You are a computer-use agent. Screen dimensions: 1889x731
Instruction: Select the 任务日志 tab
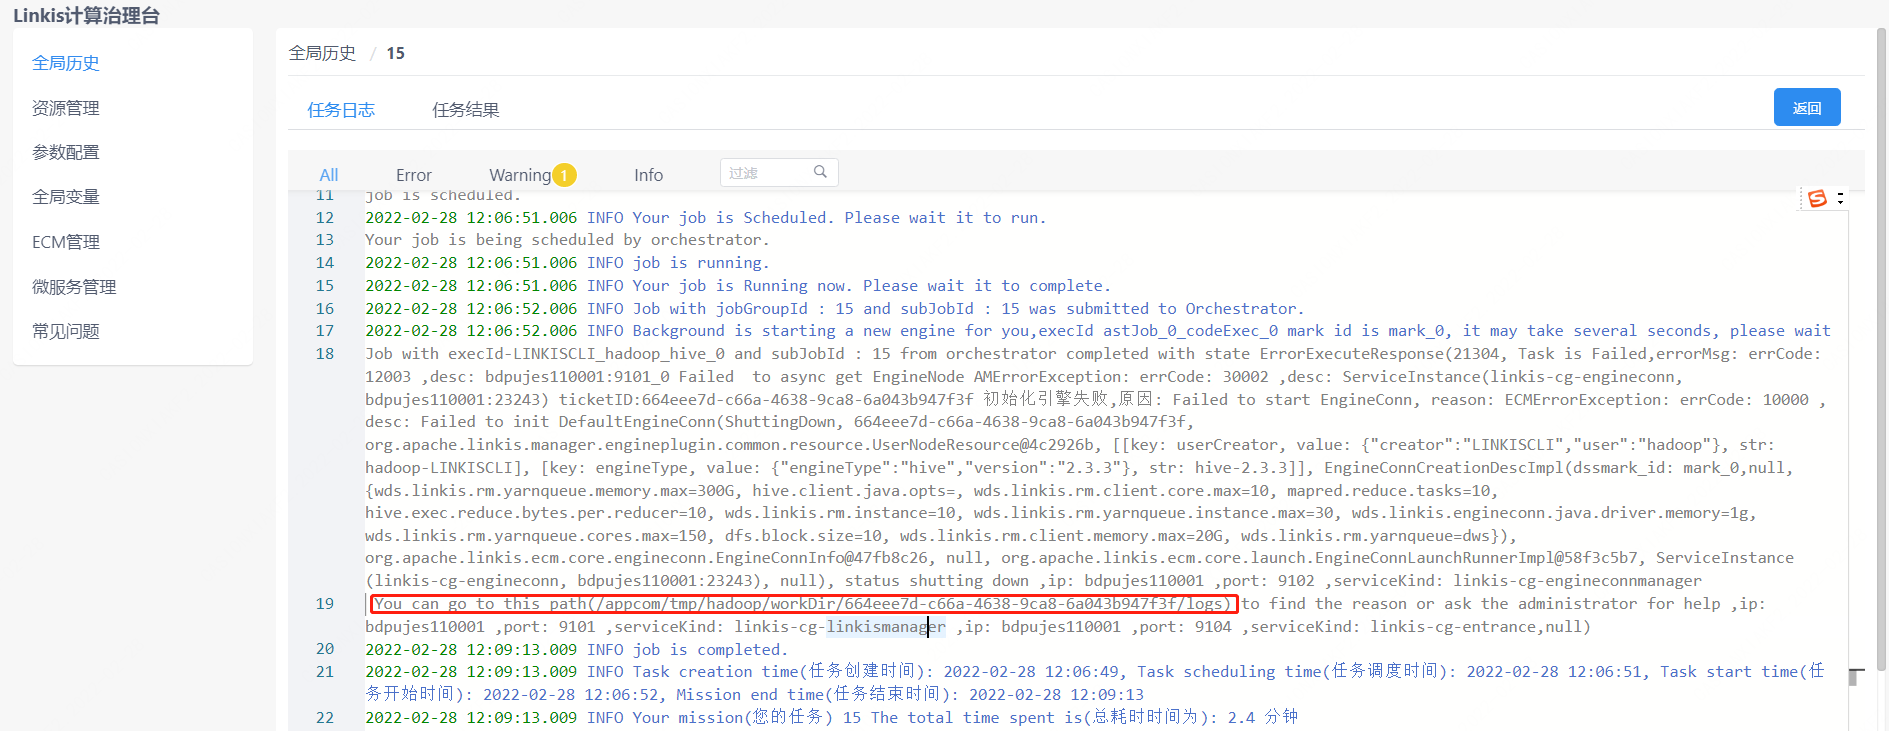click(341, 110)
